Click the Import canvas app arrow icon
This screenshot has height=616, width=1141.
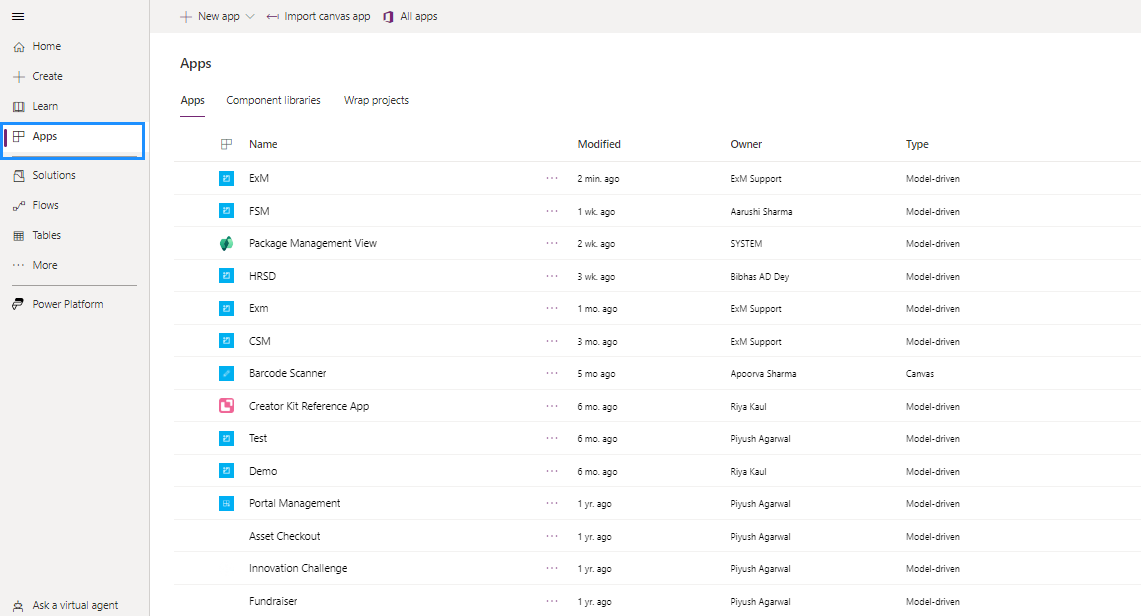pyautogui.click(x=272, y=17)
